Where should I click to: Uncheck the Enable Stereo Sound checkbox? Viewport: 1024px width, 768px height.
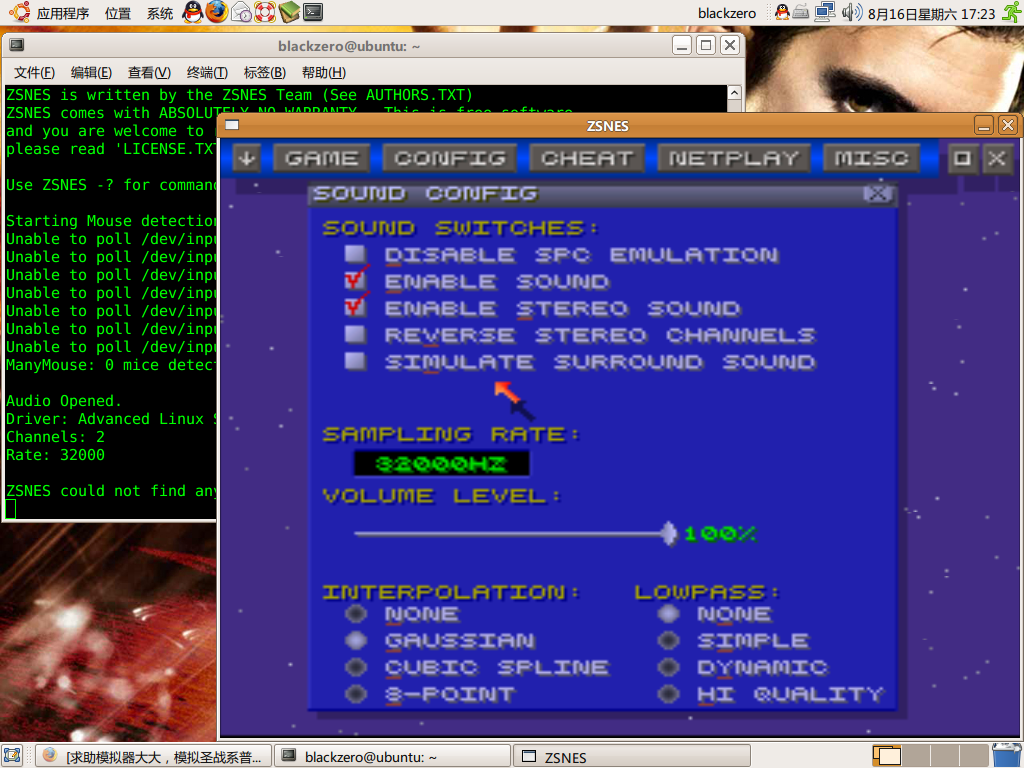[355, 308]
